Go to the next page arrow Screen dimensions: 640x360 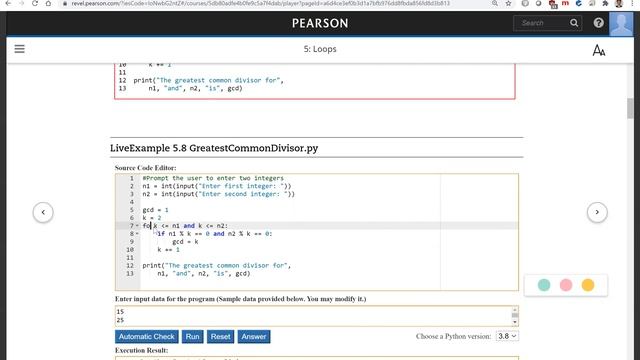coord(597,212)
